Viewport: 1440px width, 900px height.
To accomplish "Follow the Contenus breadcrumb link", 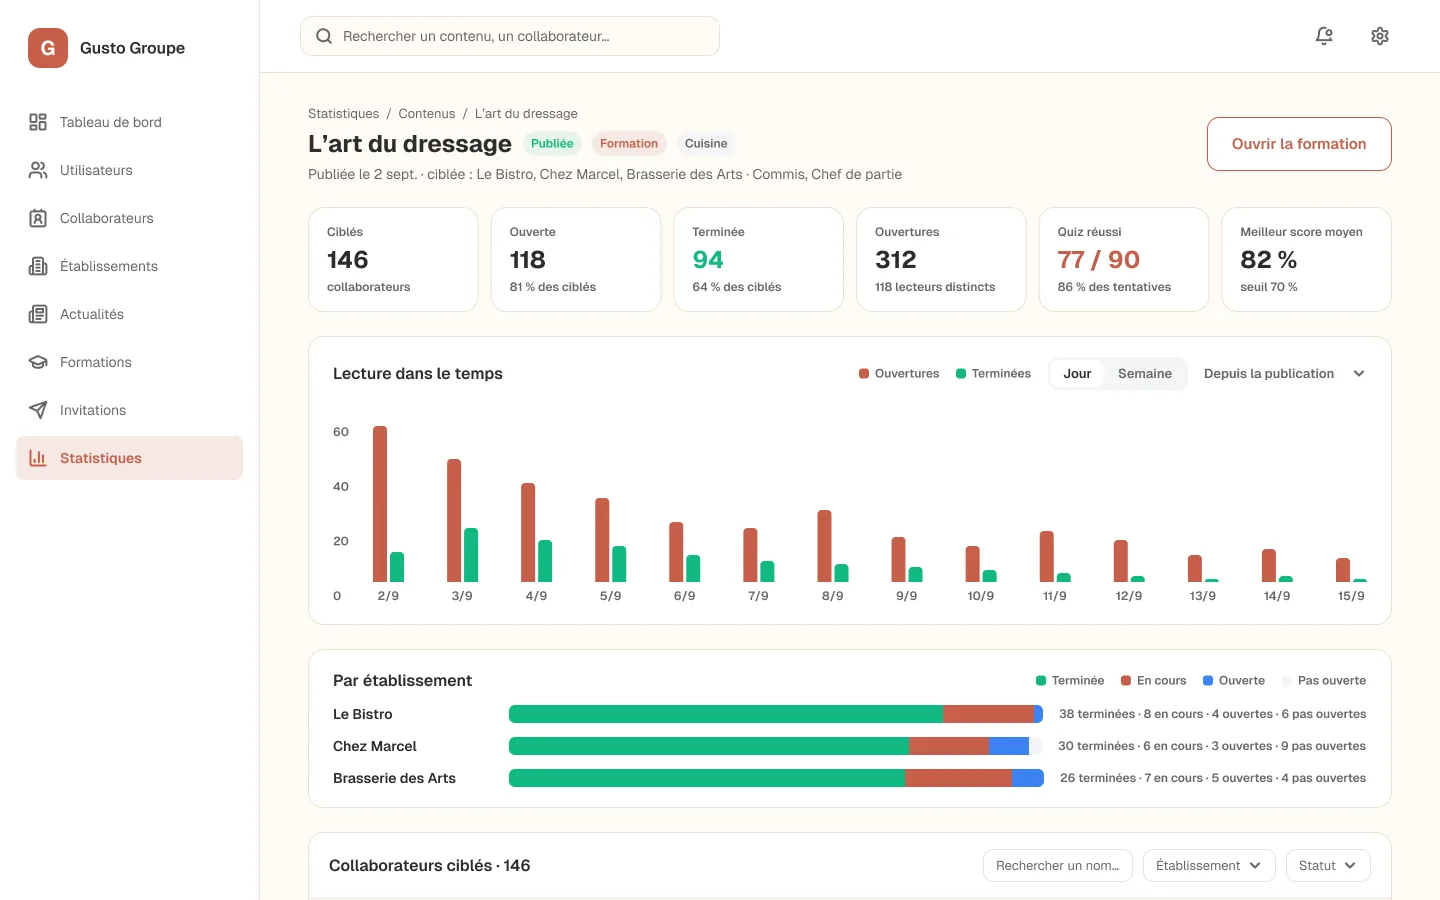I will [x=427, y=114].
